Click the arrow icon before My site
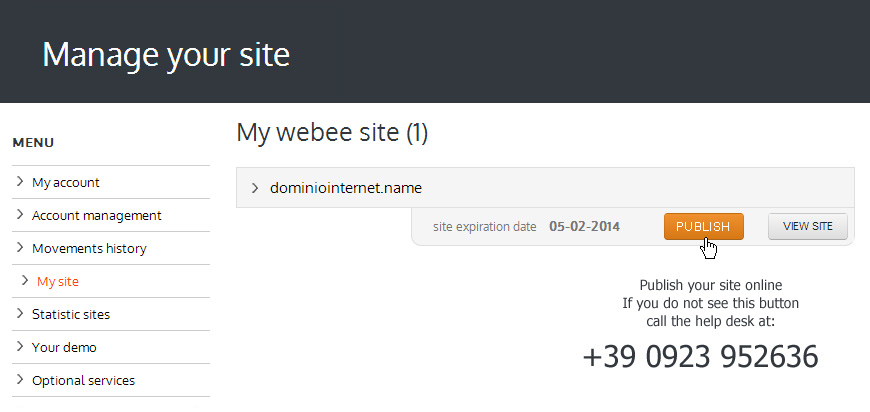 [24, 281]
